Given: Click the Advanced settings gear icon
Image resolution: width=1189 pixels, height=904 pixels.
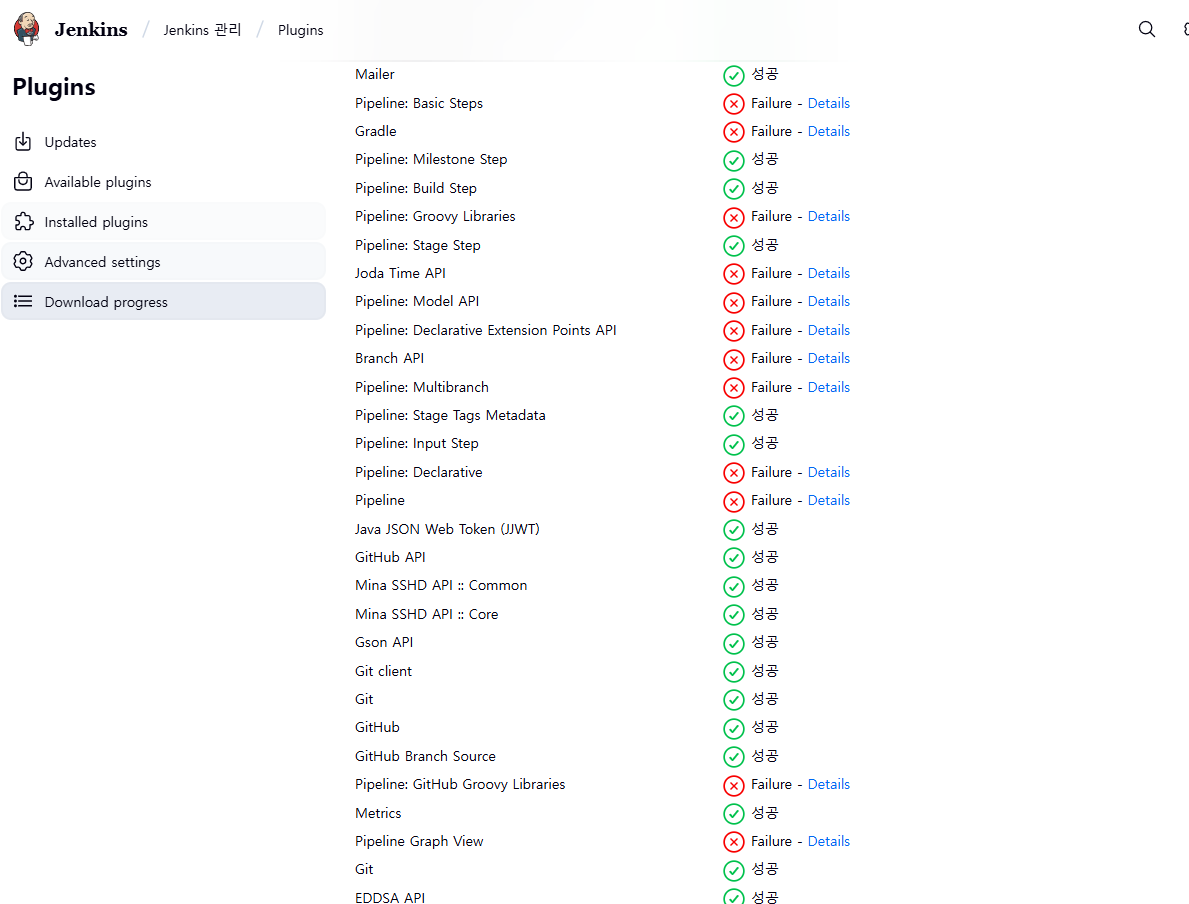Looking at the screenshot, I should point(24,262).
